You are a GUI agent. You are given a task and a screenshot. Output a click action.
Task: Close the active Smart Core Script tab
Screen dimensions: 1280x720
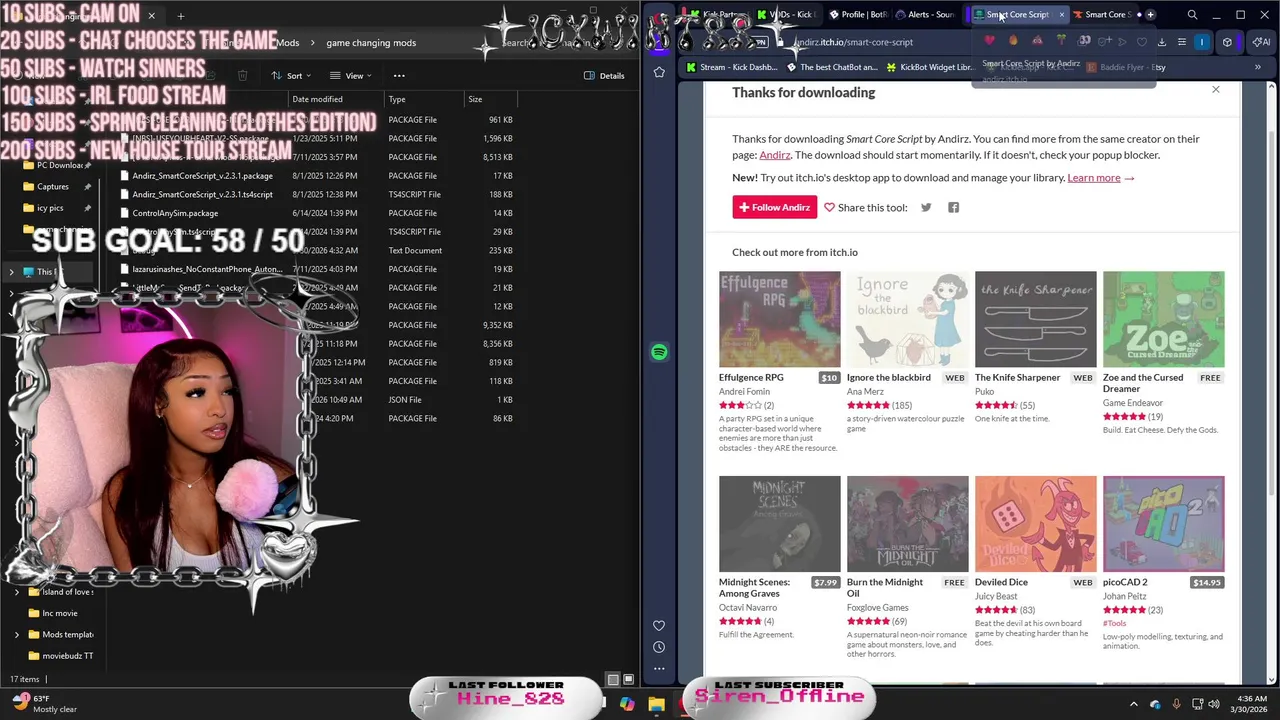tap(1062, 15)
